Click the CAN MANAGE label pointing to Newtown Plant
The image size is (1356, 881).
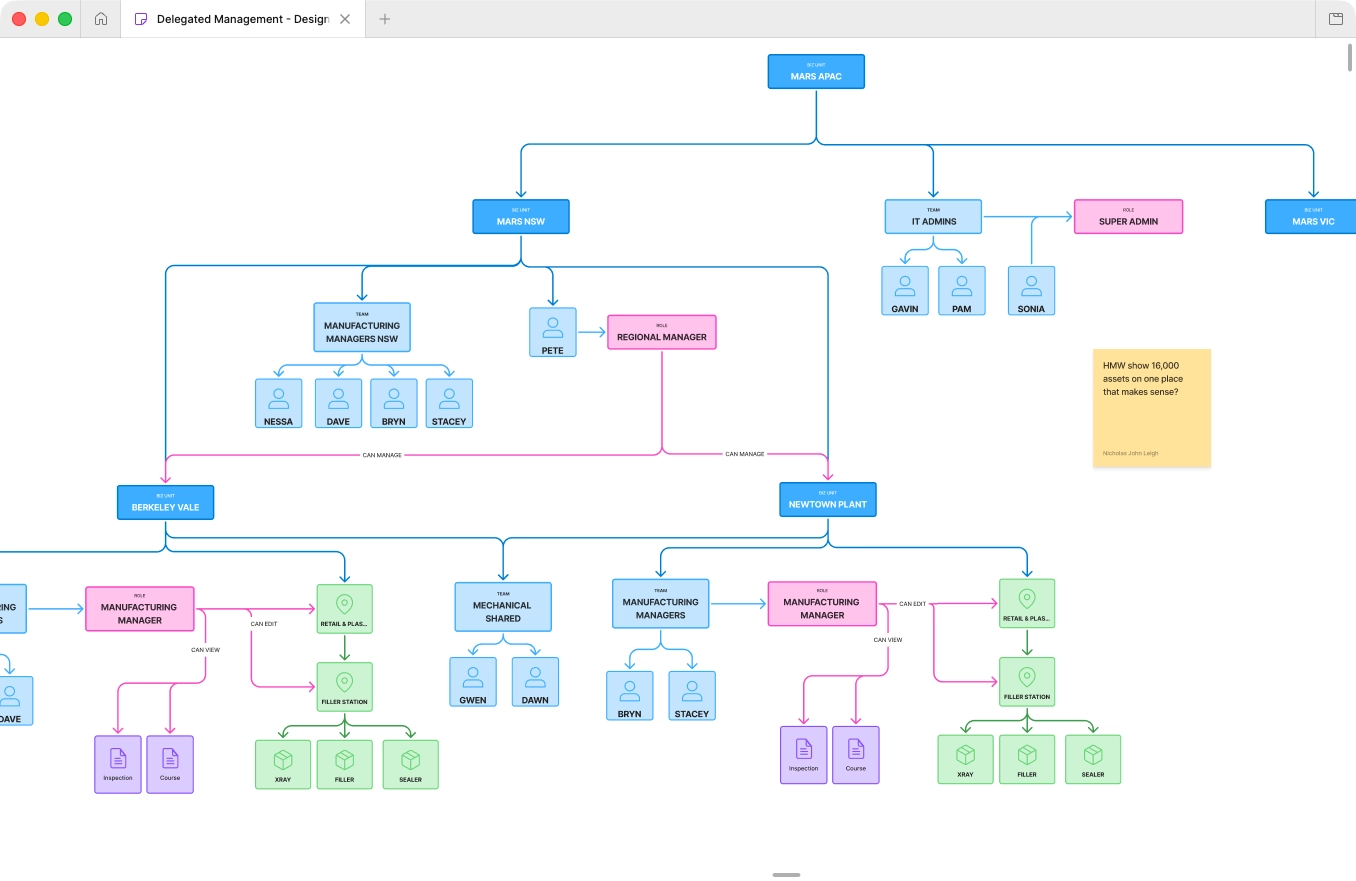pos(744,454)
